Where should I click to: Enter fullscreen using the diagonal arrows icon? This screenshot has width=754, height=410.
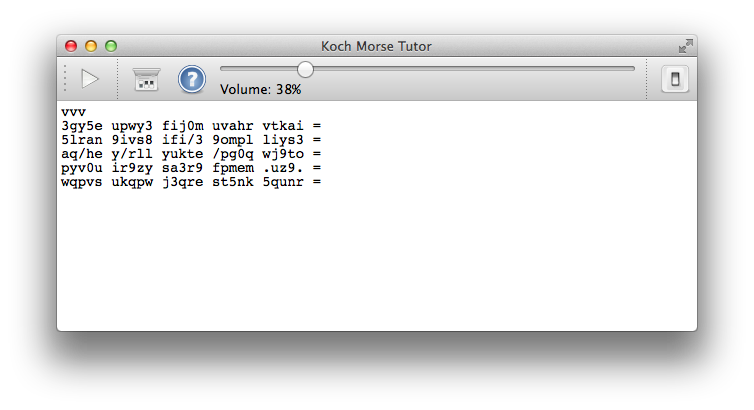click(686, 46)
